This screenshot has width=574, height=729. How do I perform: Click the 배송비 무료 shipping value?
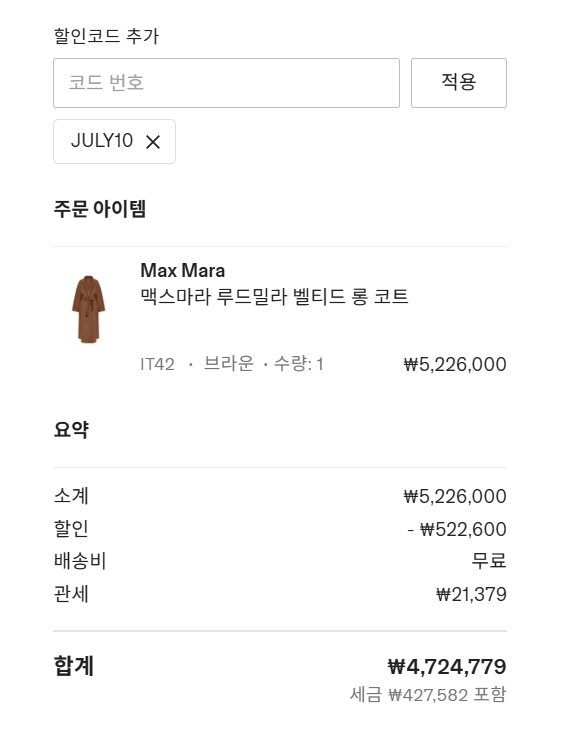click(489, 561)
